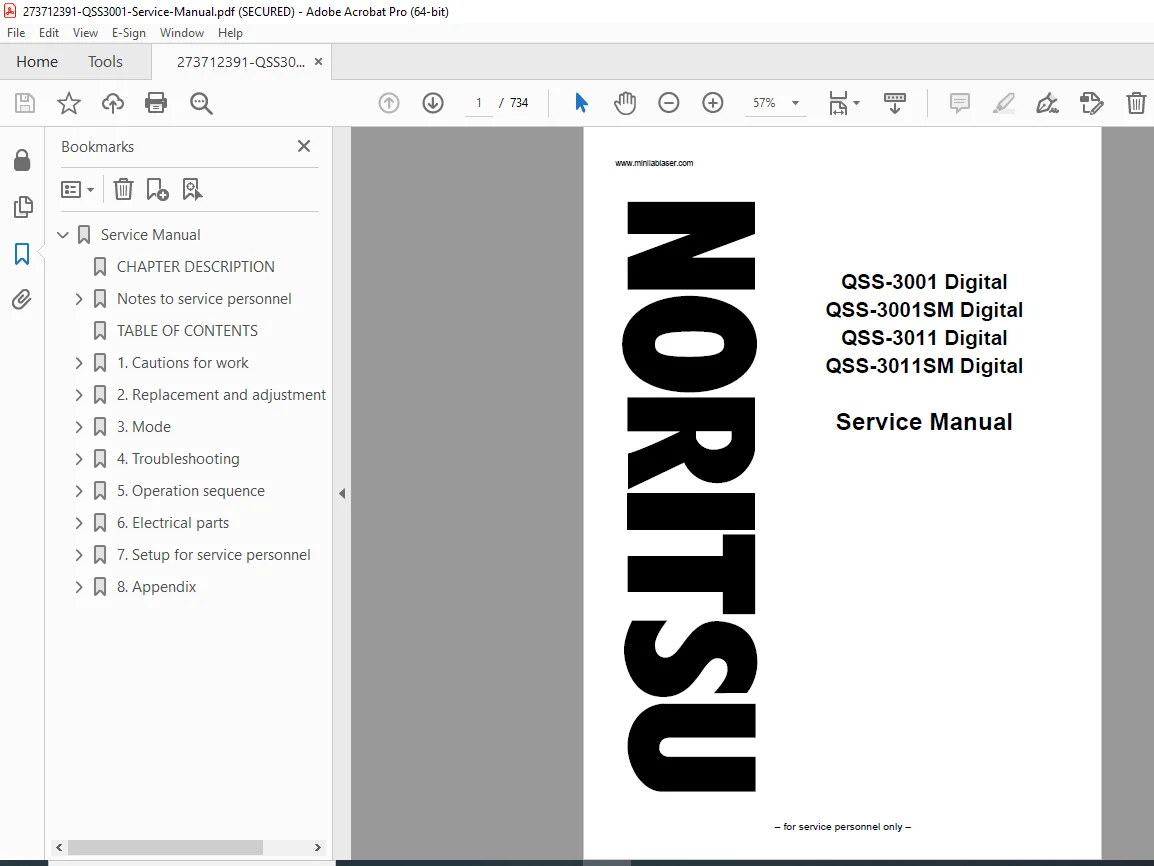Viewport: 1154px width, 866px height.
Task: Expand 6. Electrical parts bookmark
Action: tap(79, 522)
